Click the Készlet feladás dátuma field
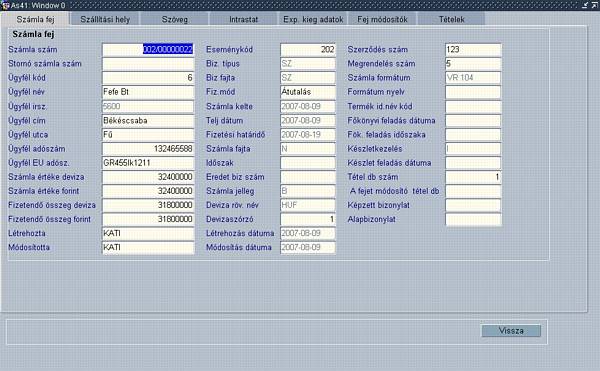 click(x=473, y=163)
